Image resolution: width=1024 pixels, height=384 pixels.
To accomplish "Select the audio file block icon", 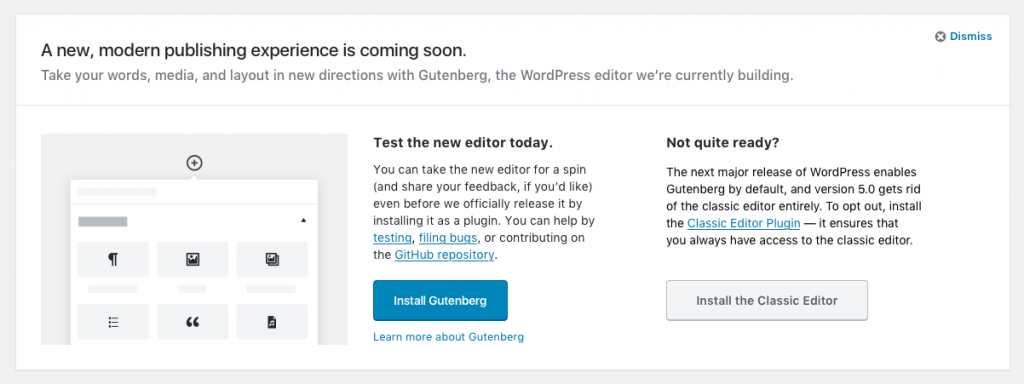I will point(272,321).
